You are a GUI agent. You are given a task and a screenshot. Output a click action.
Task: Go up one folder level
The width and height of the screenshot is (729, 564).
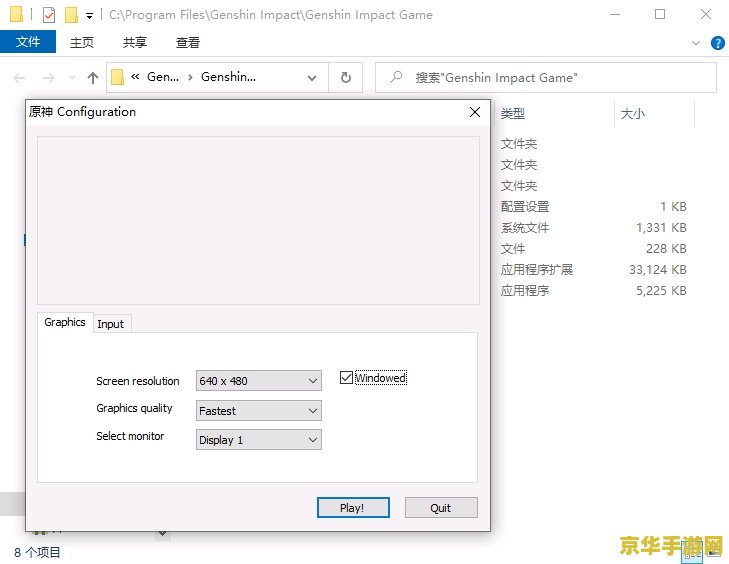coord(93,78)
